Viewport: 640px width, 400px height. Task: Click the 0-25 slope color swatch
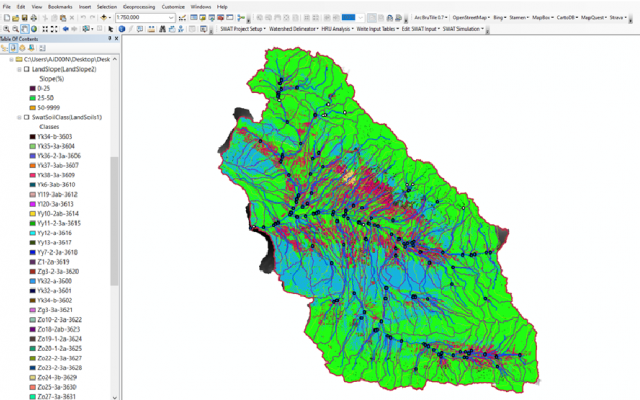[x=33, y=89]
